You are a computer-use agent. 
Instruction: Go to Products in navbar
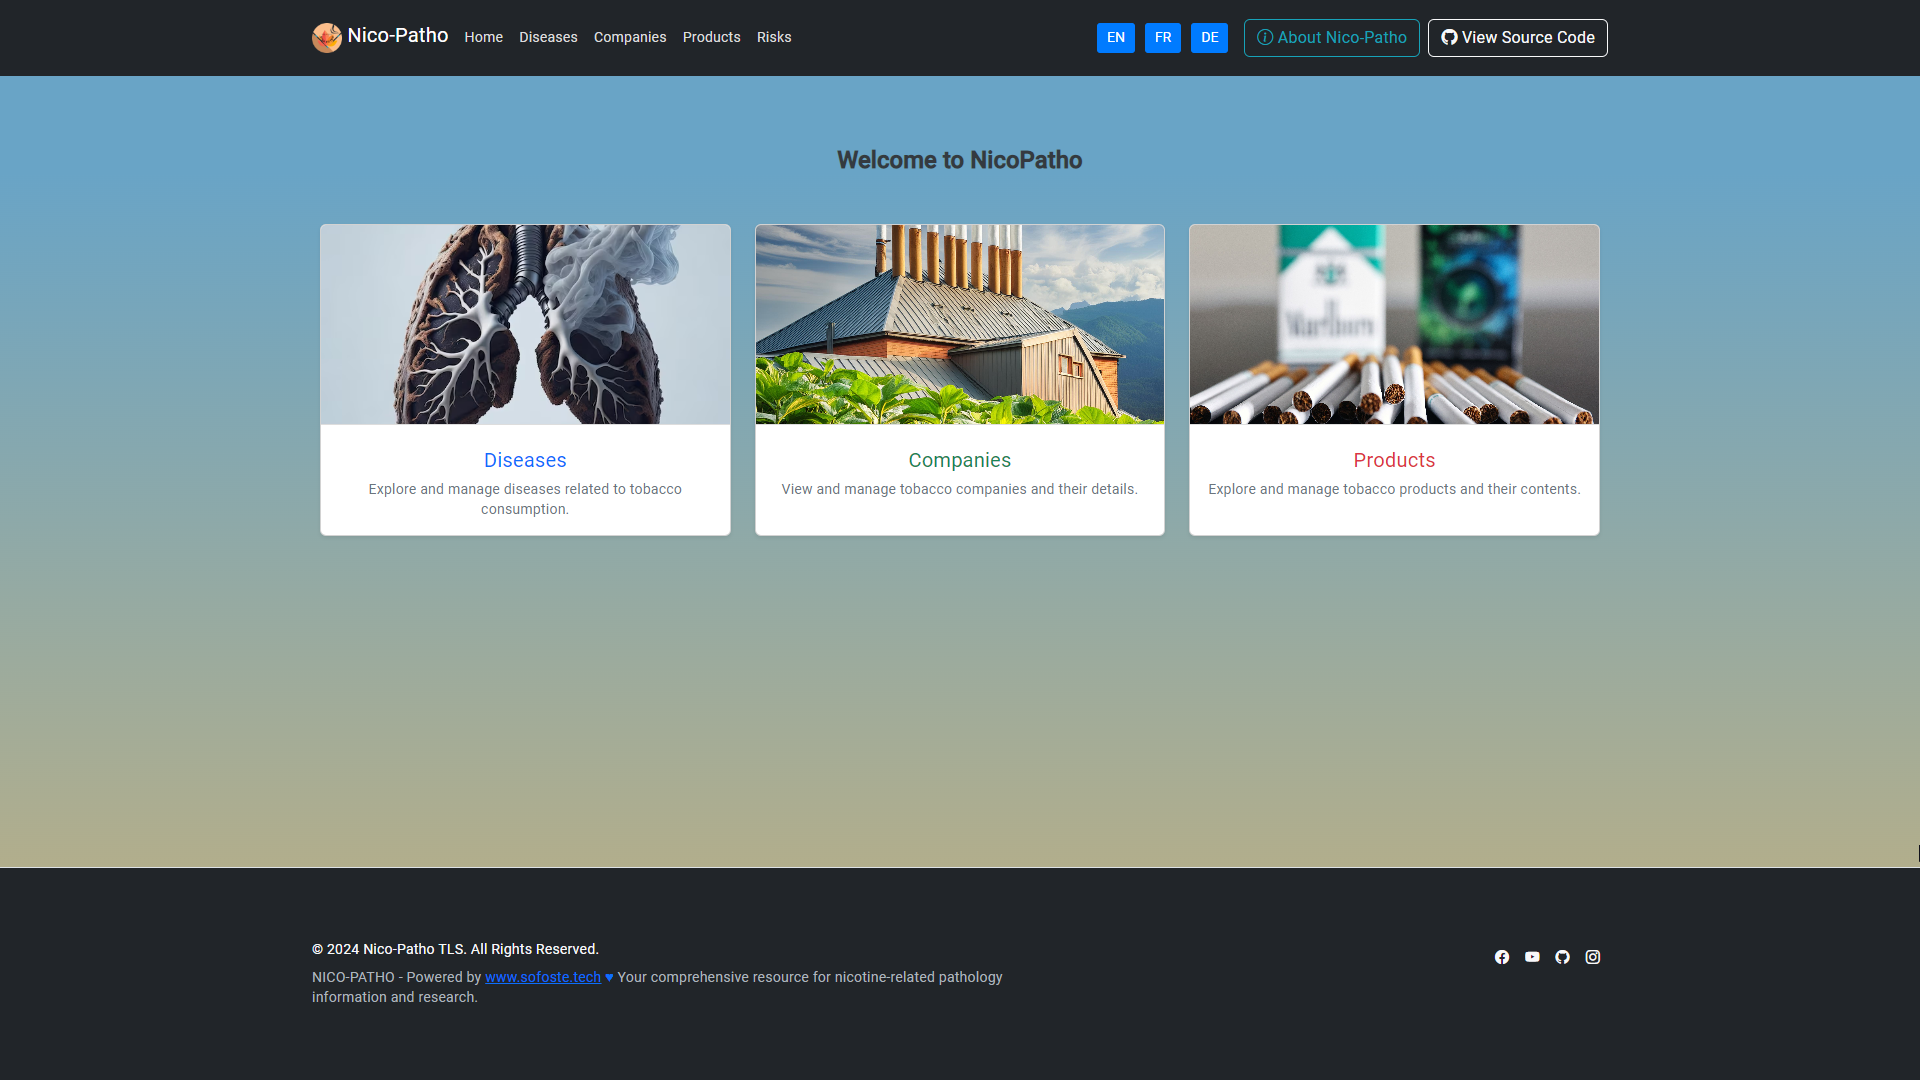(711, 38)
